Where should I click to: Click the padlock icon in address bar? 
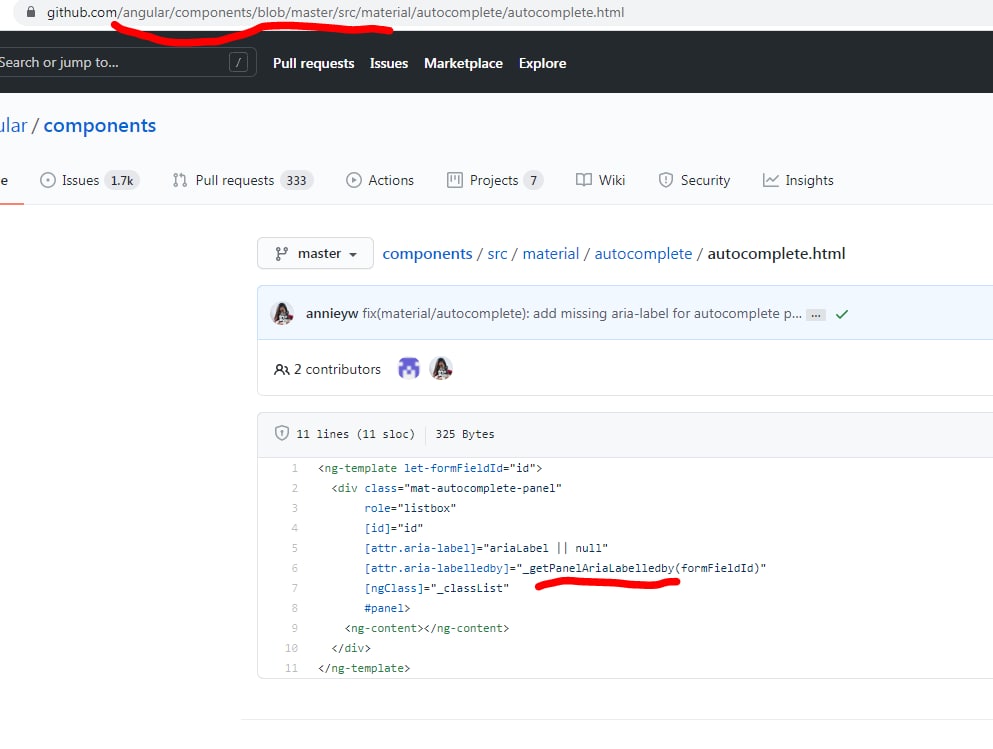tap(30, 11)
